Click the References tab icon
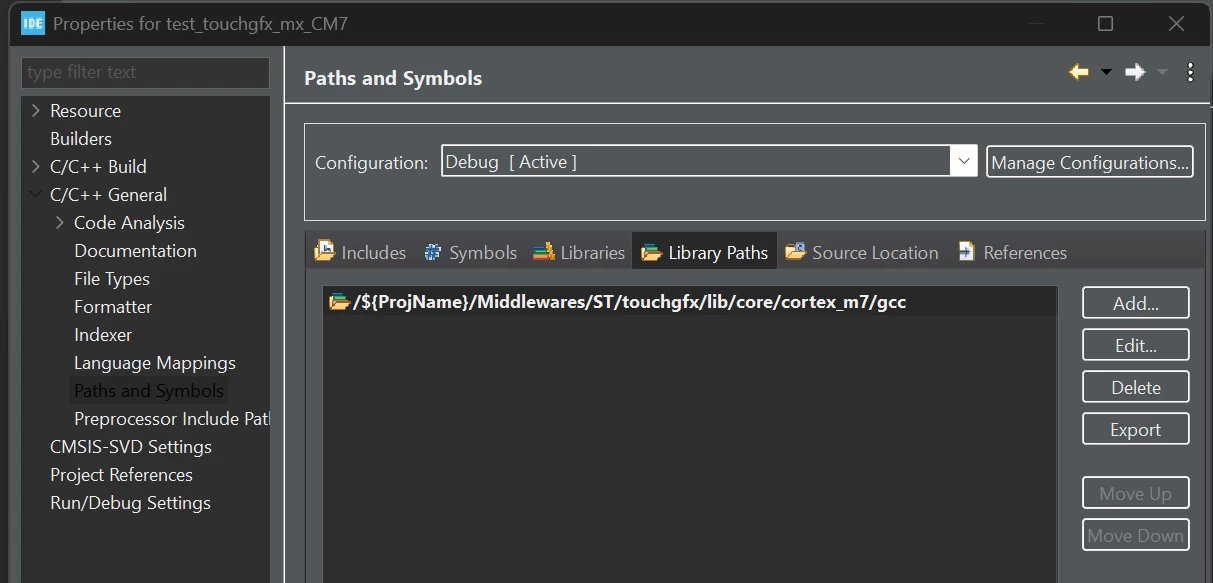 [966, 252]
